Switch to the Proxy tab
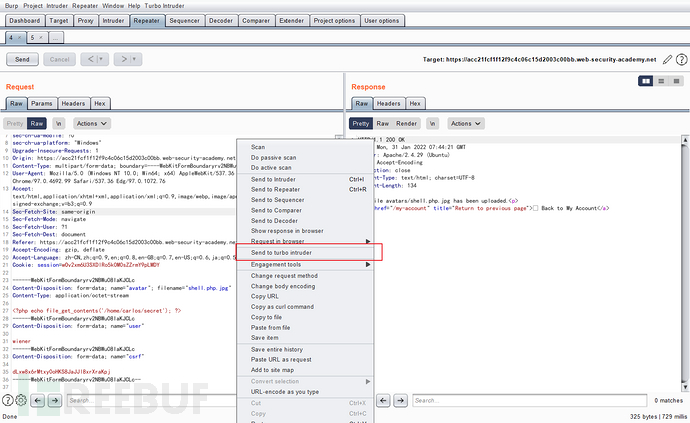The height and width of the screenshot is (423, 690). pyautogui.click(x=85, y=21)
